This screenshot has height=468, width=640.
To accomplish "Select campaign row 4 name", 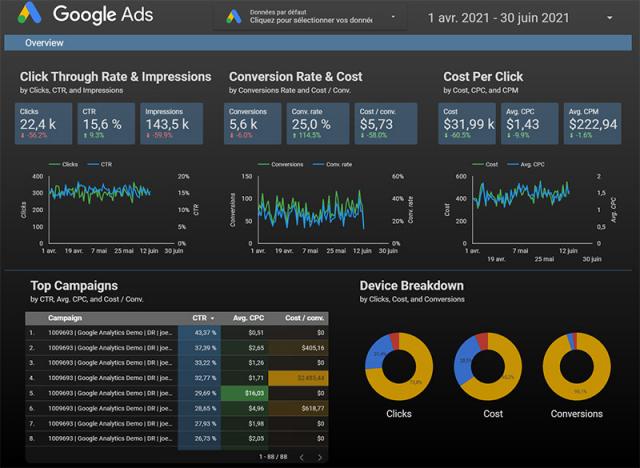I will pos(110,378).
